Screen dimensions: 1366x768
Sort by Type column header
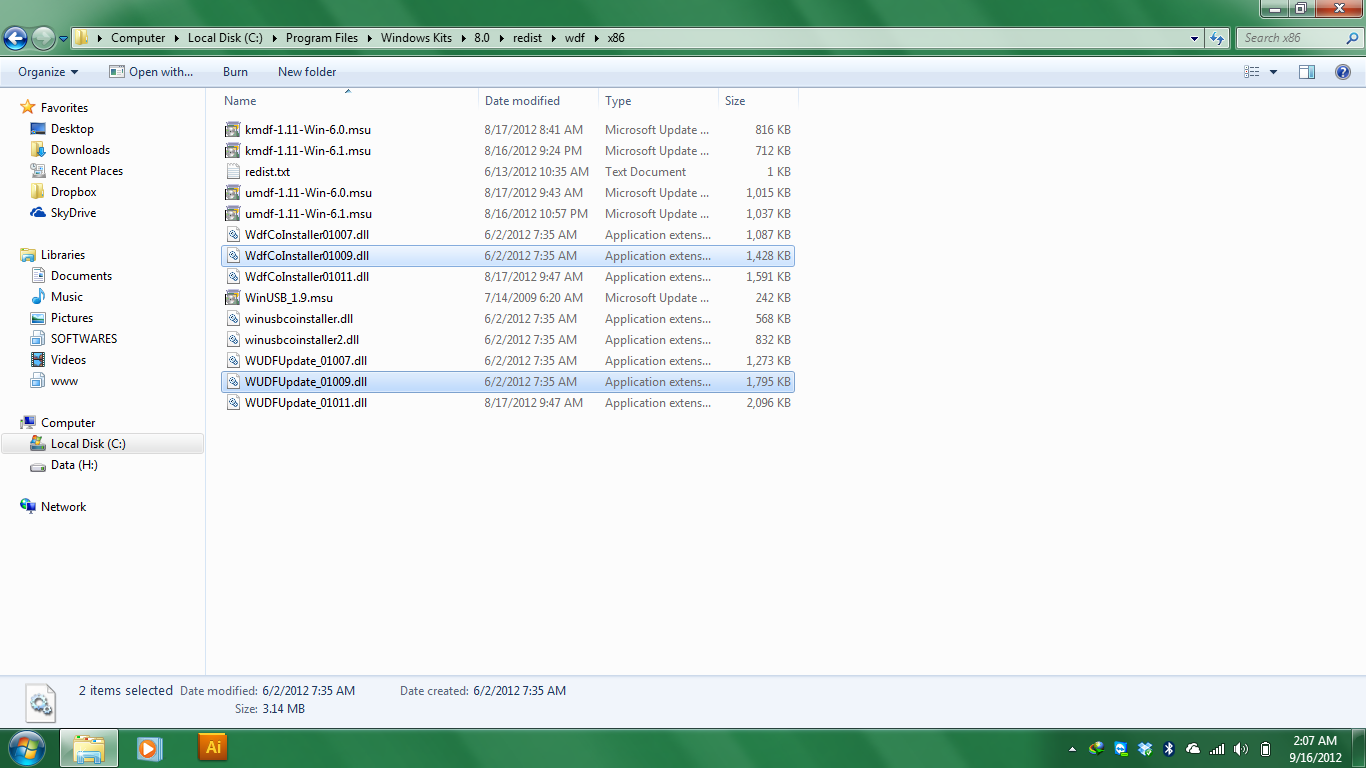pos(659,101)
